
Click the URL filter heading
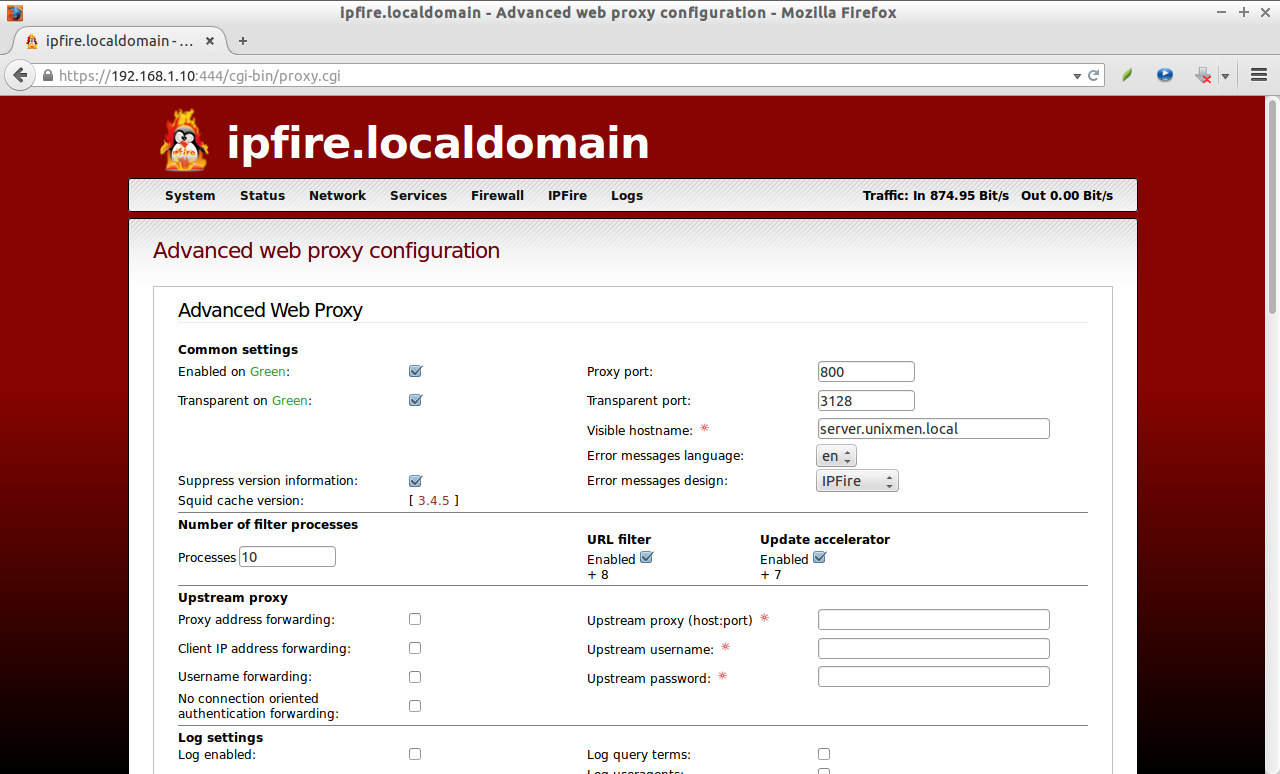point(619,540)
